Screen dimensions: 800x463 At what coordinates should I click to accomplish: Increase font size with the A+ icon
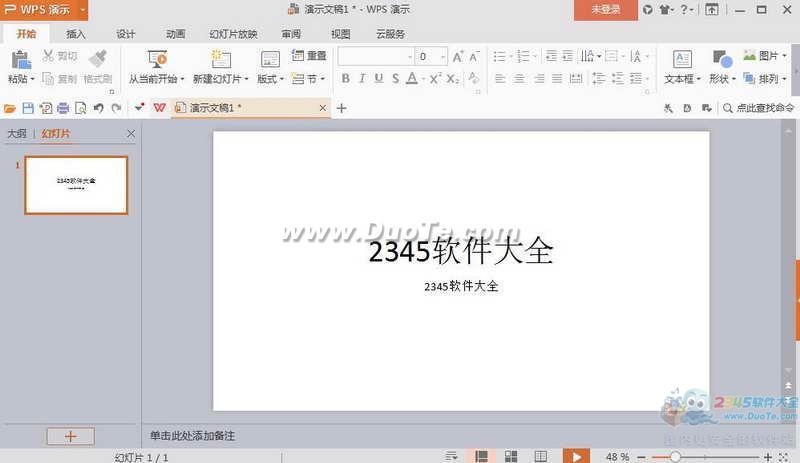tap(458, 56)
